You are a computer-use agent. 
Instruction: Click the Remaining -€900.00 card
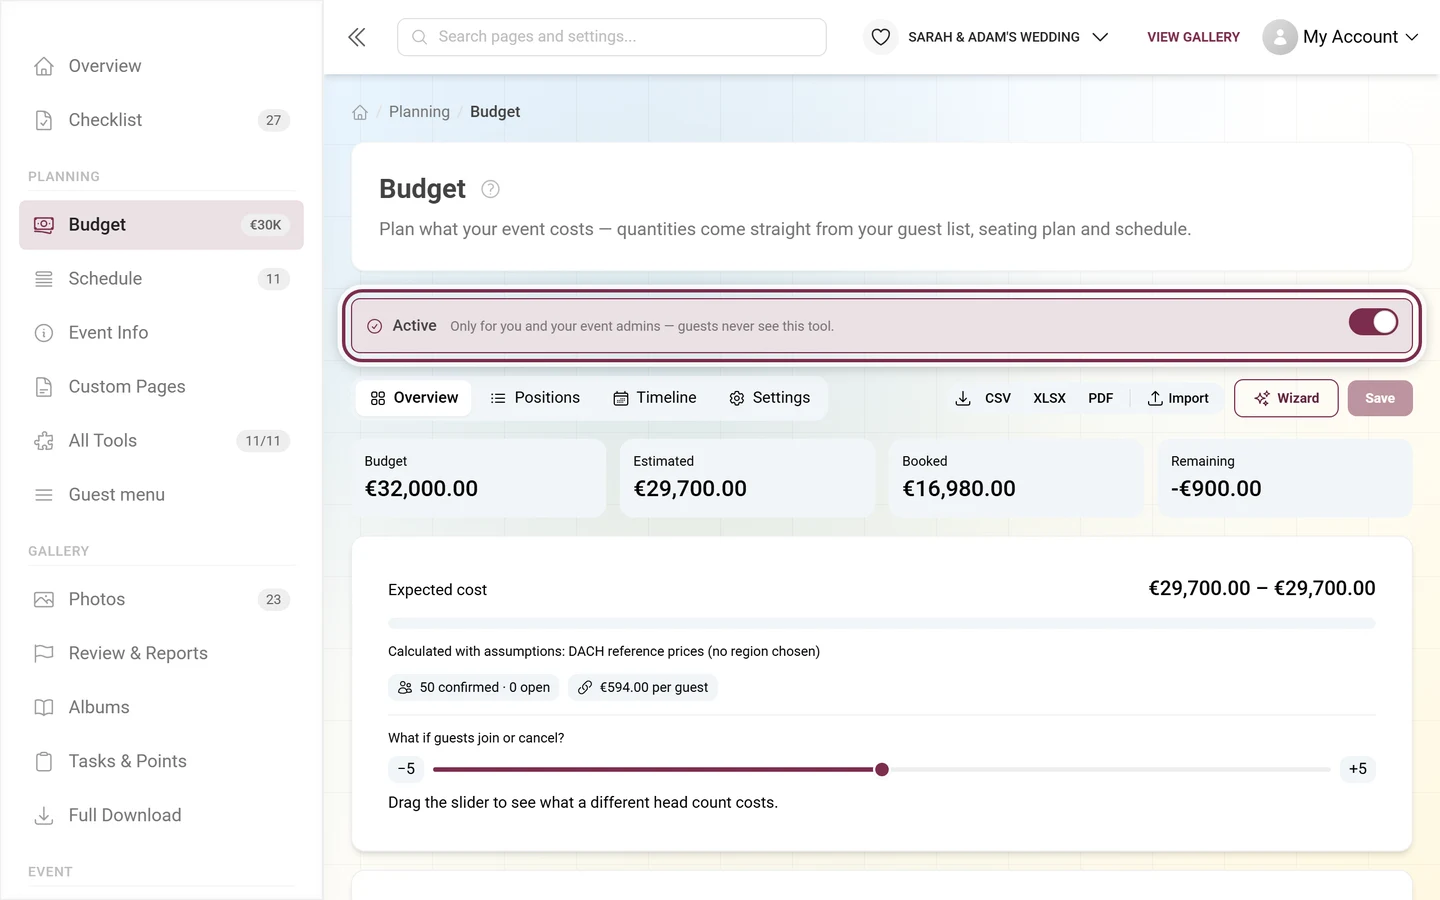(1285, 478)
